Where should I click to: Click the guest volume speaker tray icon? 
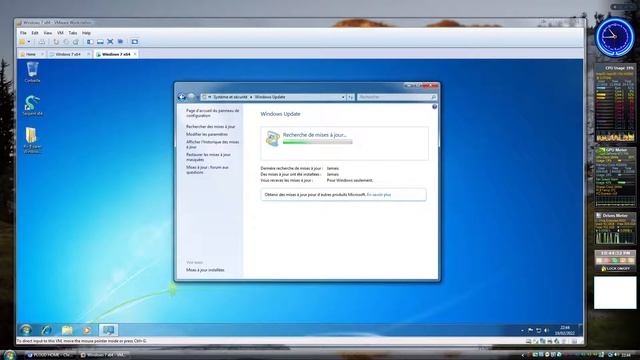(x=547, y=330)
